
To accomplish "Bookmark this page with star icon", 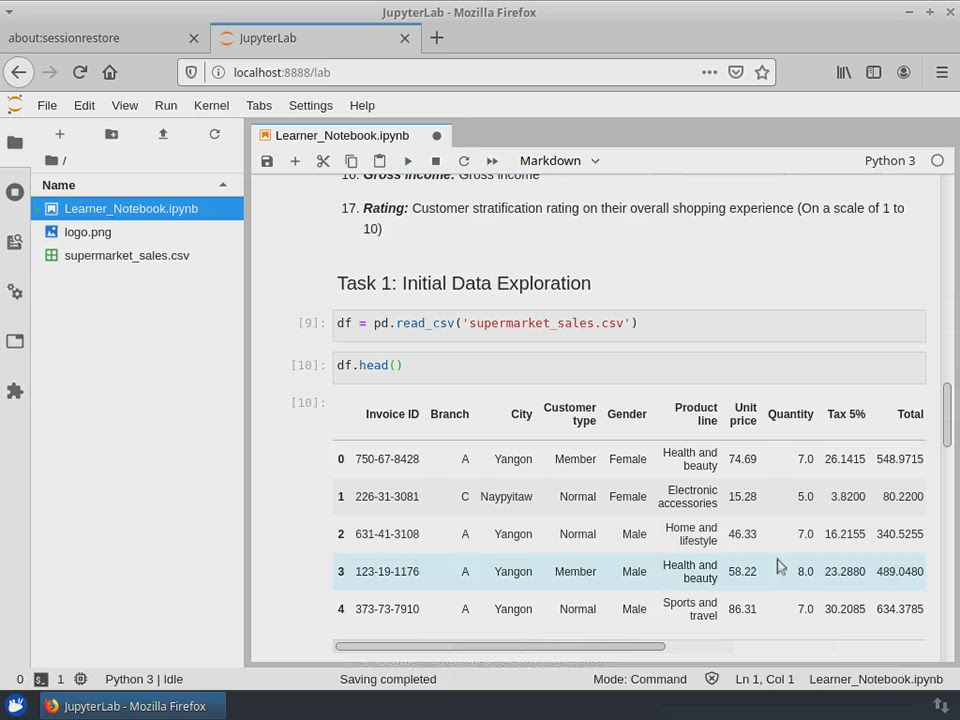I will 762,72.
